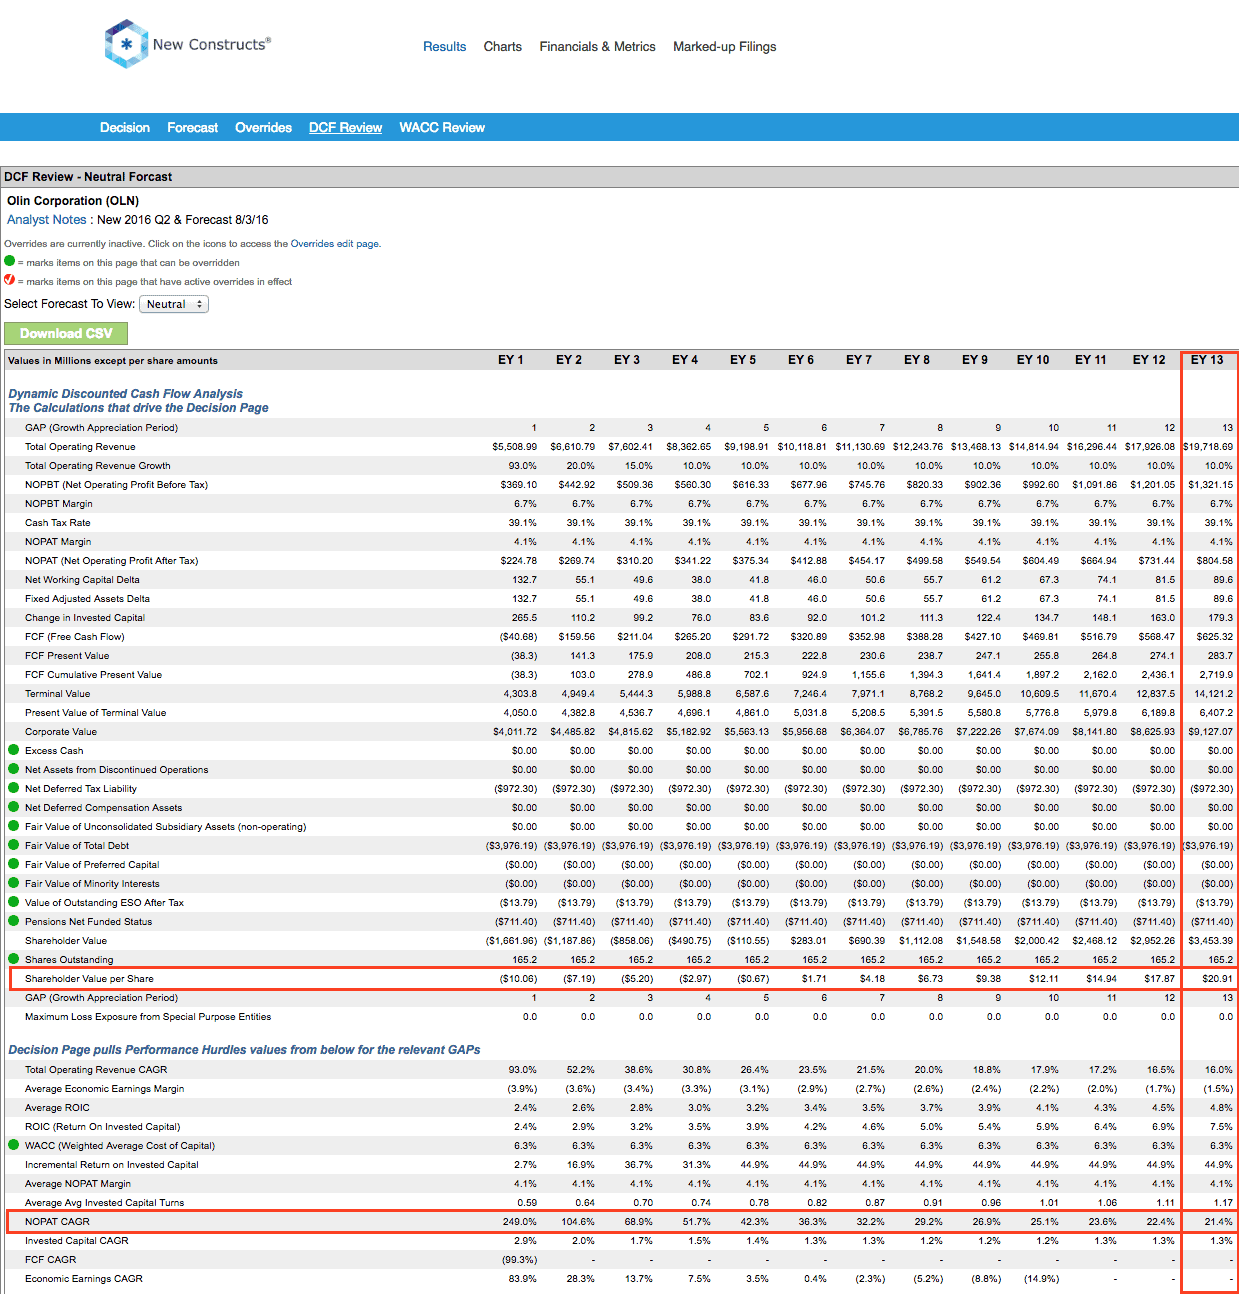Select the 14,121.2 terminal value cell
Viewport: 1239px width, 1294px height.
tap(1213, 694)
